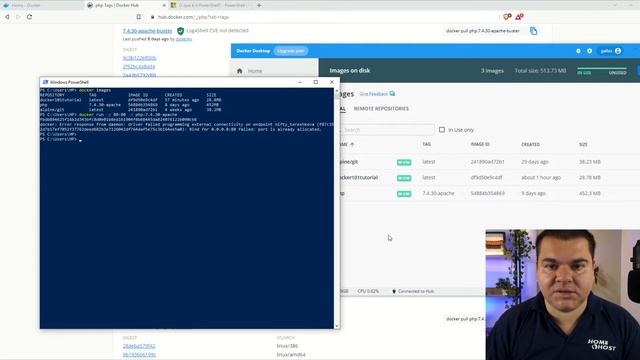Viewport: 640px width, 360px height.
Task: Click the IN USE badge on php row
Action: click(x=404, y=193)
